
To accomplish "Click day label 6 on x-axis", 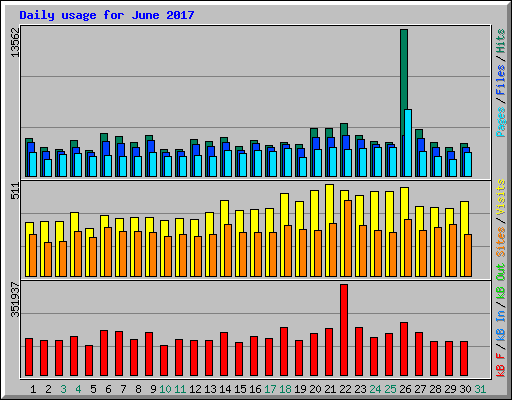I will 108,389.
